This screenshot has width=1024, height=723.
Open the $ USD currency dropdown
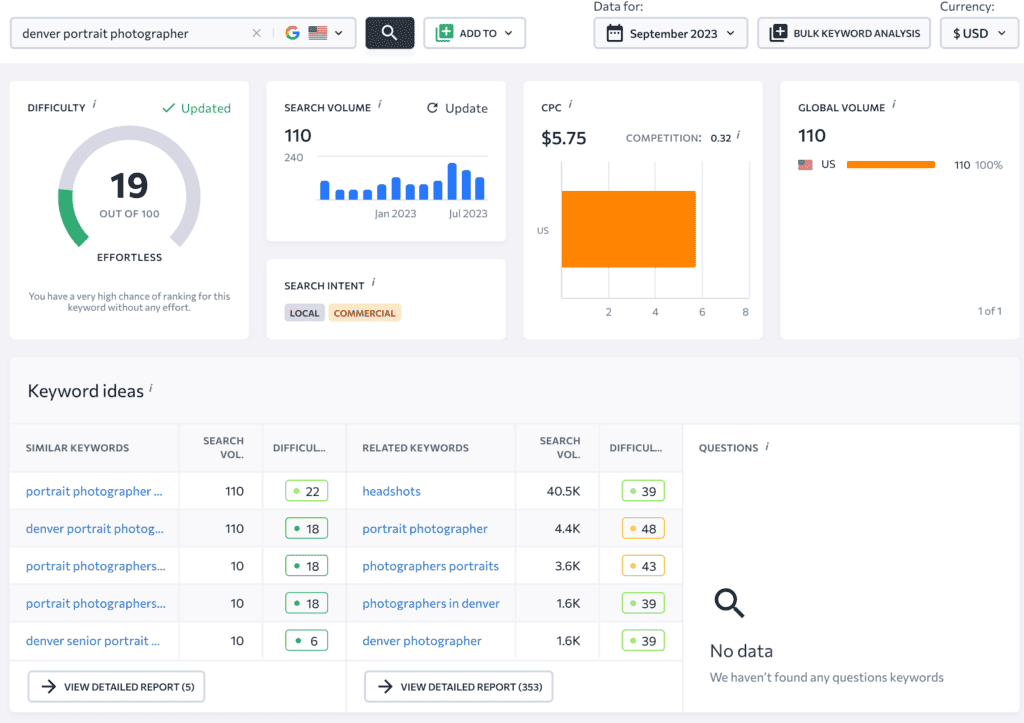(x=979, y=33)
